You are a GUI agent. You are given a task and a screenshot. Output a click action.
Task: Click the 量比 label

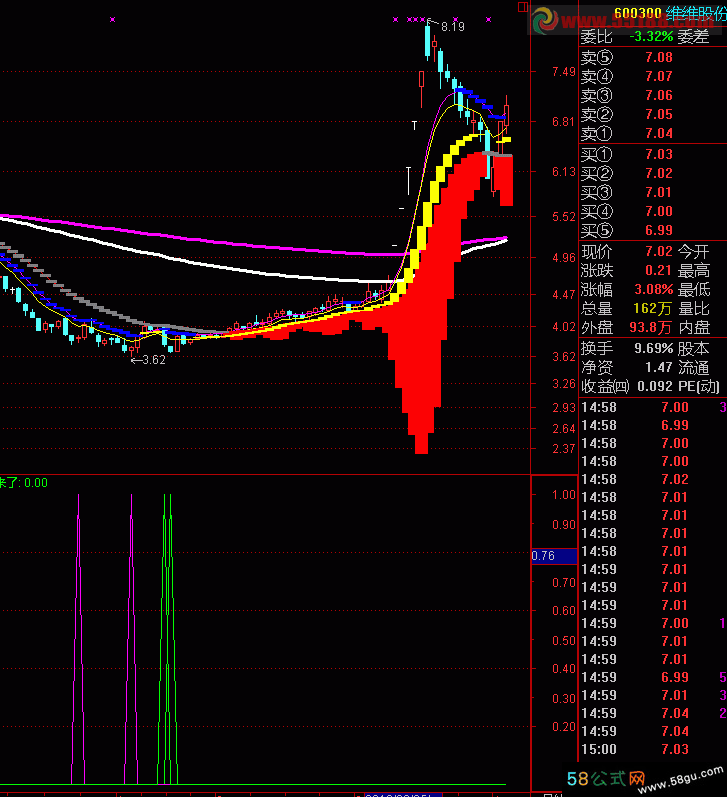(693, 309)
